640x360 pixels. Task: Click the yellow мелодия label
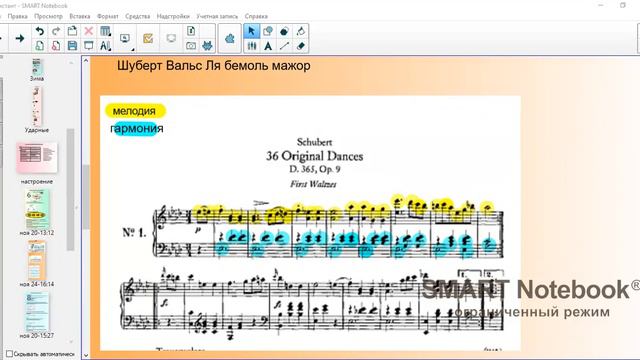(x=135, y=111)
